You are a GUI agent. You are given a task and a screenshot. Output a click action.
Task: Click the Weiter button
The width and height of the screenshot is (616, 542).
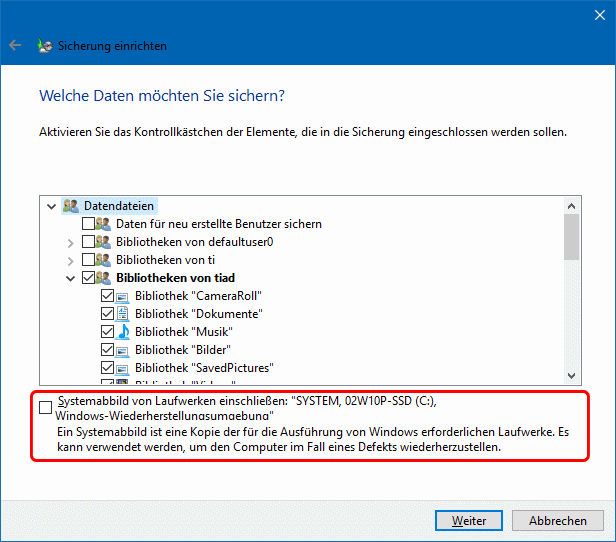pos(469,521)
